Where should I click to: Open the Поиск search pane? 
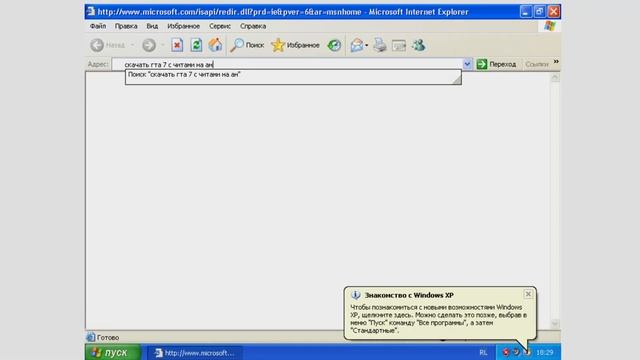[x=247, y=45]
